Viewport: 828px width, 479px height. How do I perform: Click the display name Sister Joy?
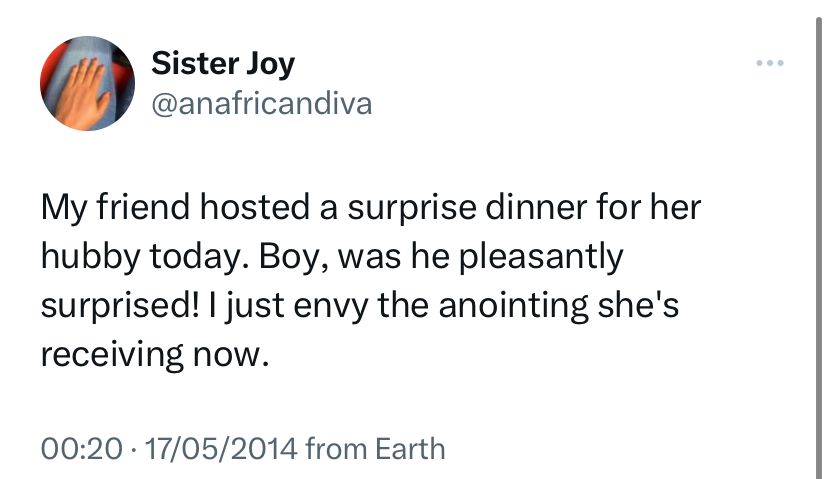tap(223, 64)
